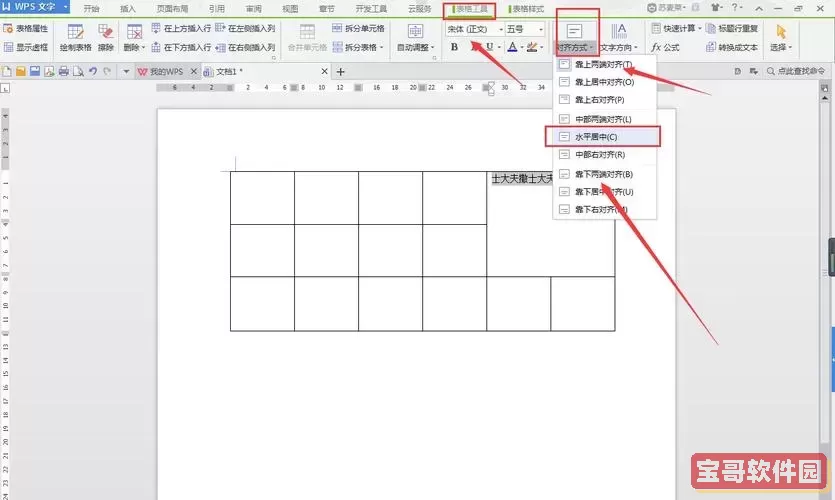Image resolution: width=835 pixels, height=500 pixels.
Task: Open the 审阅 ribbon tab
Action: 253,9
